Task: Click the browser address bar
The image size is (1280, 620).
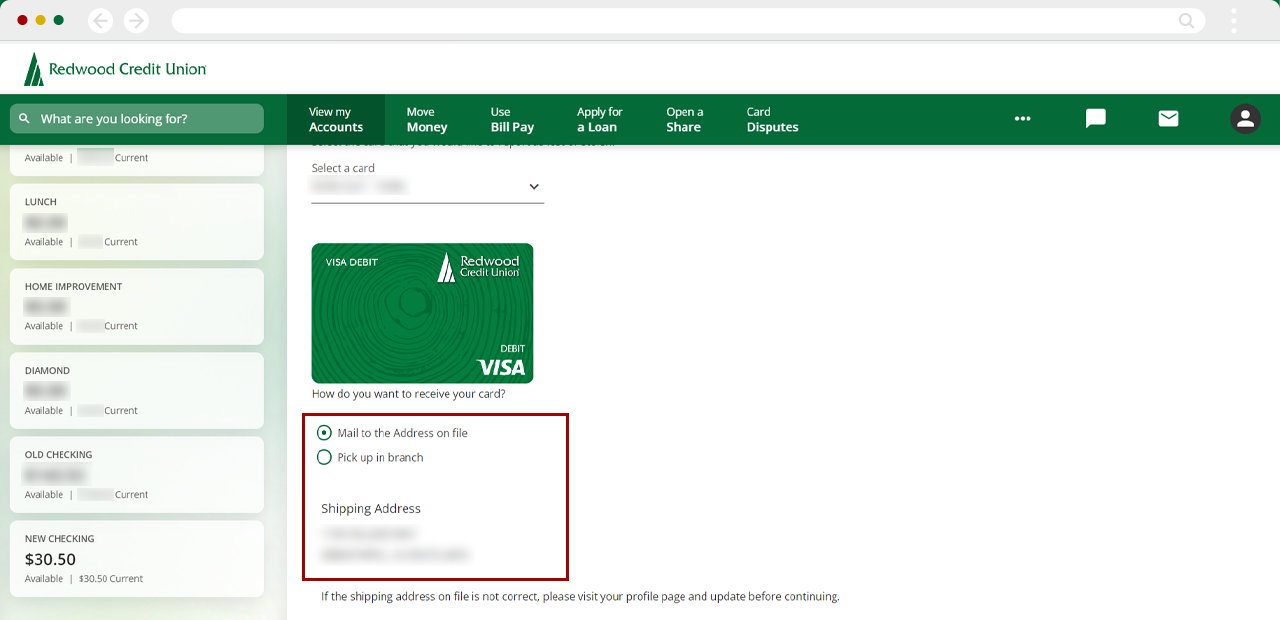Action: [x=688, y=20]
